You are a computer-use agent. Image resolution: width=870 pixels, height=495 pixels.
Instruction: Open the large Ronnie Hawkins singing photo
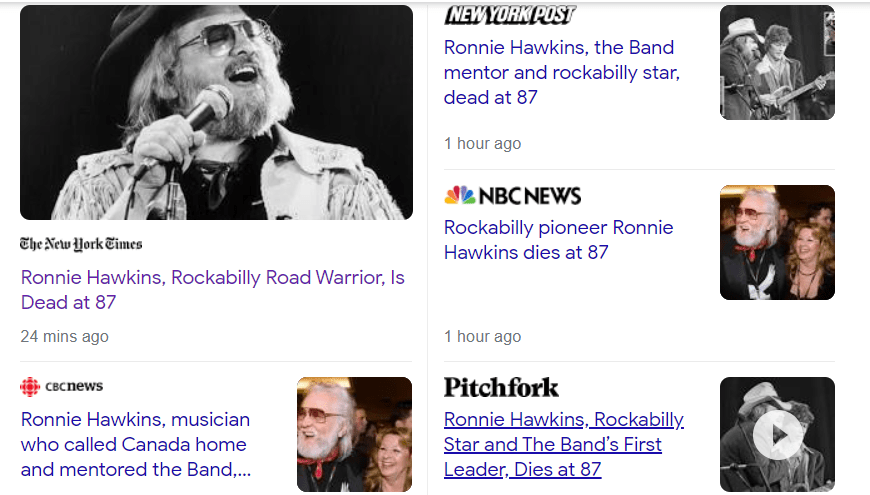(x=216, y=112)
